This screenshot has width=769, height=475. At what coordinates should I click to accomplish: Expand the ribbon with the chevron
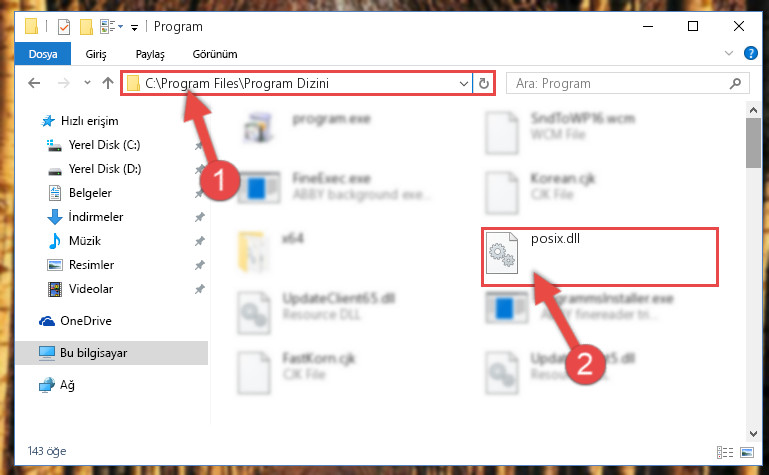click(x=728, y=53)
